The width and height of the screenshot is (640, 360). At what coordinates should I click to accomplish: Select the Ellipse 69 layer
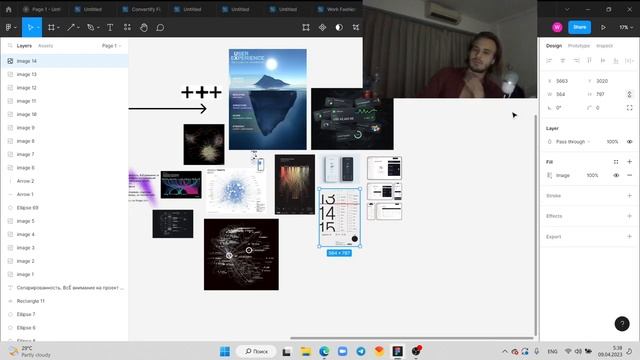coord(64,208)
